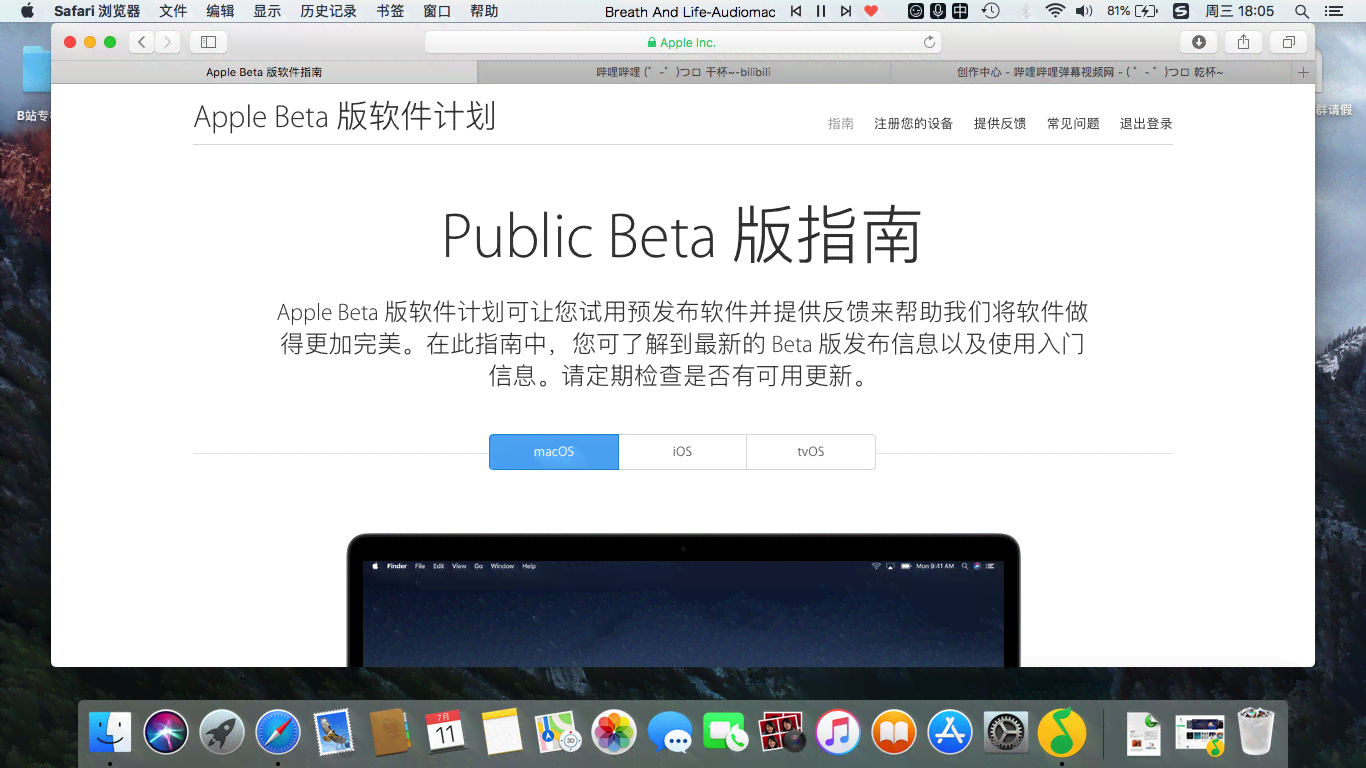Open the 指南 navigation link
The width and height of the screenshot is (1366, 768).
click(x=841, y=124)
